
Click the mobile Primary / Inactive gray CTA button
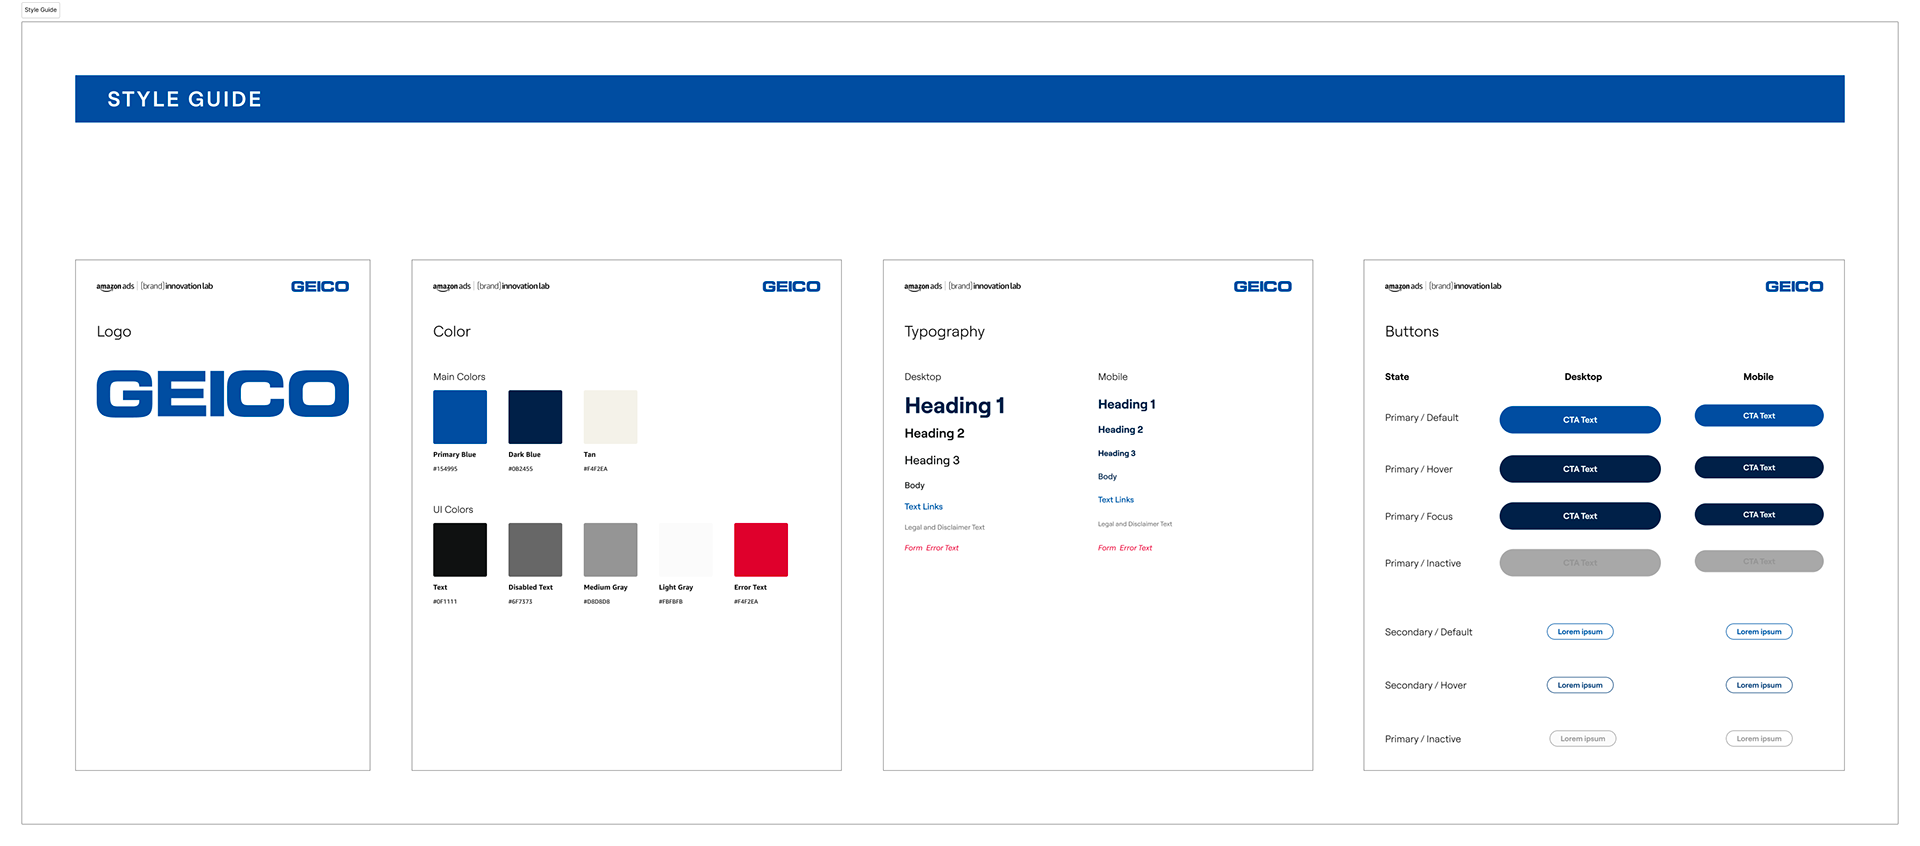[1759, 562]
